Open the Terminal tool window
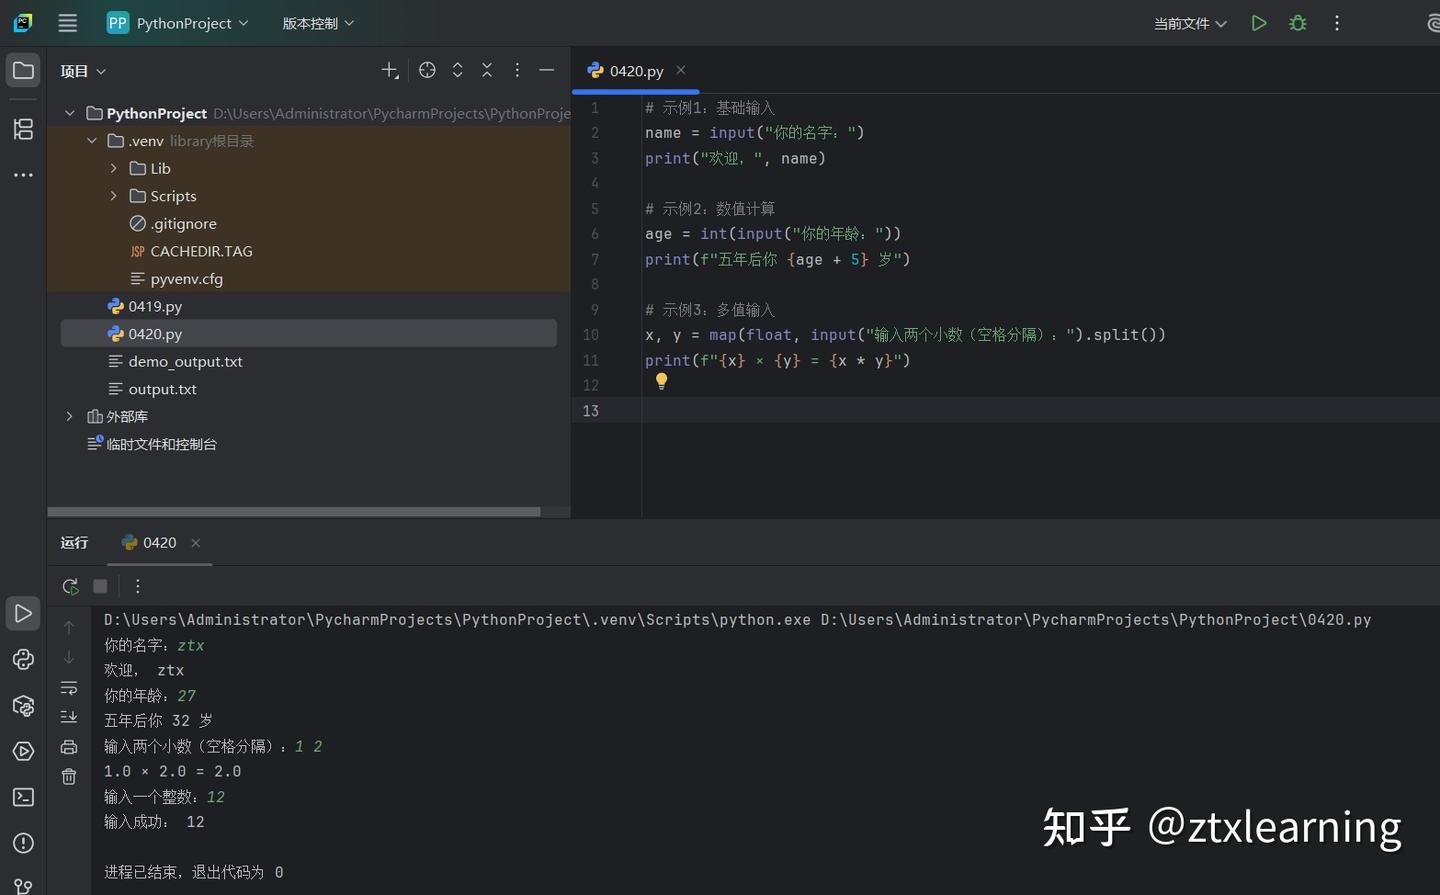The image size is (1440, 895). tap(23, 797)
